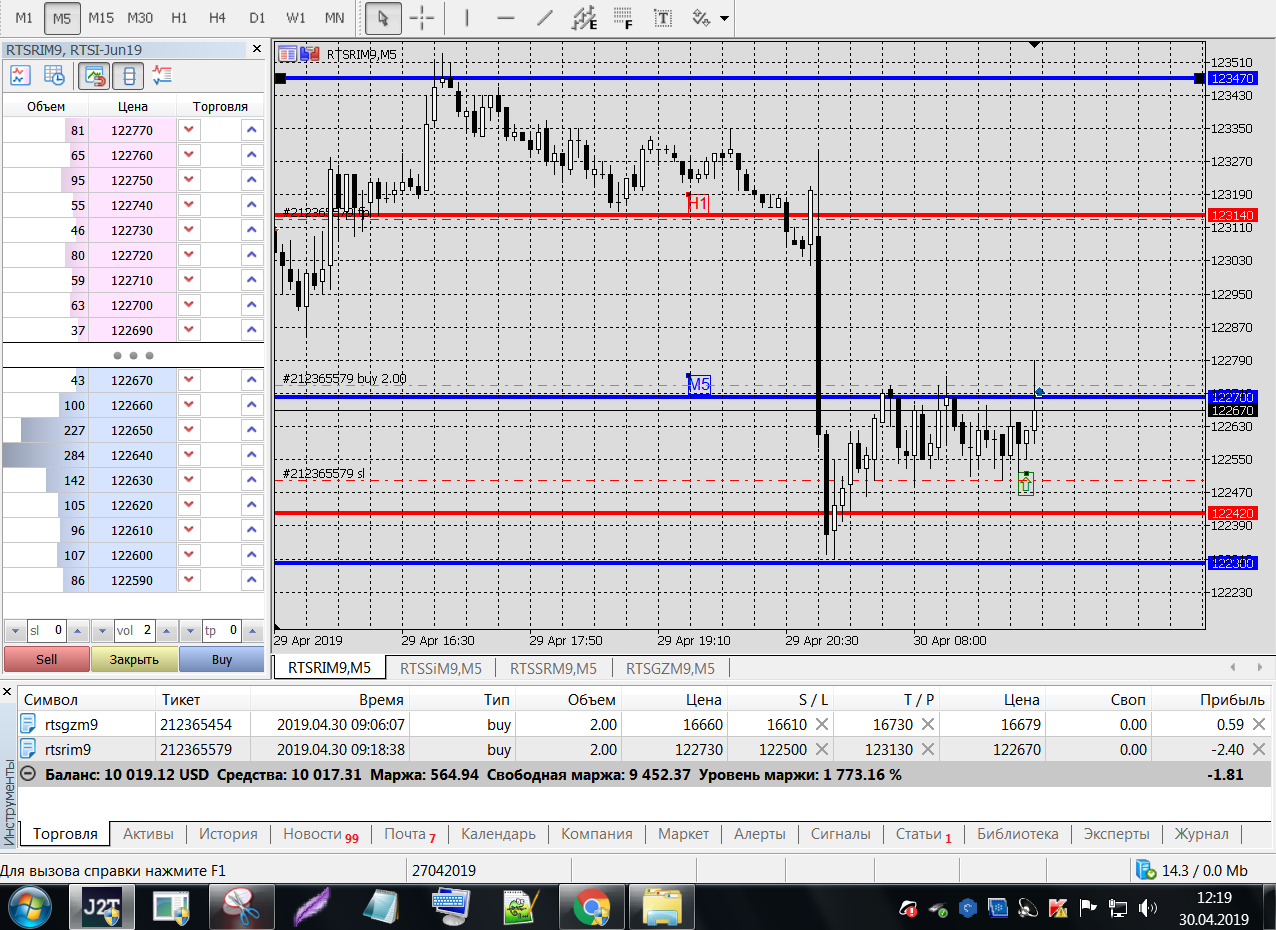Image resolution: width=1276 pixels, height=930 pixels.
Task: Click the sell arrow at price 122700
Action: pos(189,305)
